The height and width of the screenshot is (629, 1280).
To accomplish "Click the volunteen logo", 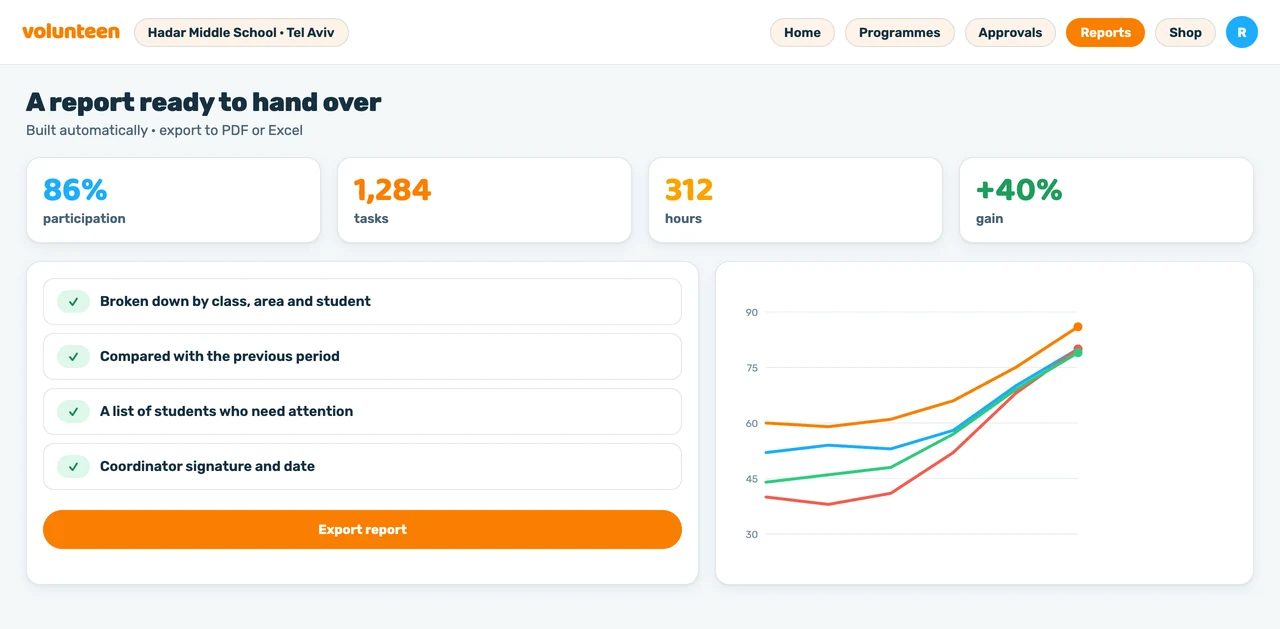I will click(x=71, y=32).
